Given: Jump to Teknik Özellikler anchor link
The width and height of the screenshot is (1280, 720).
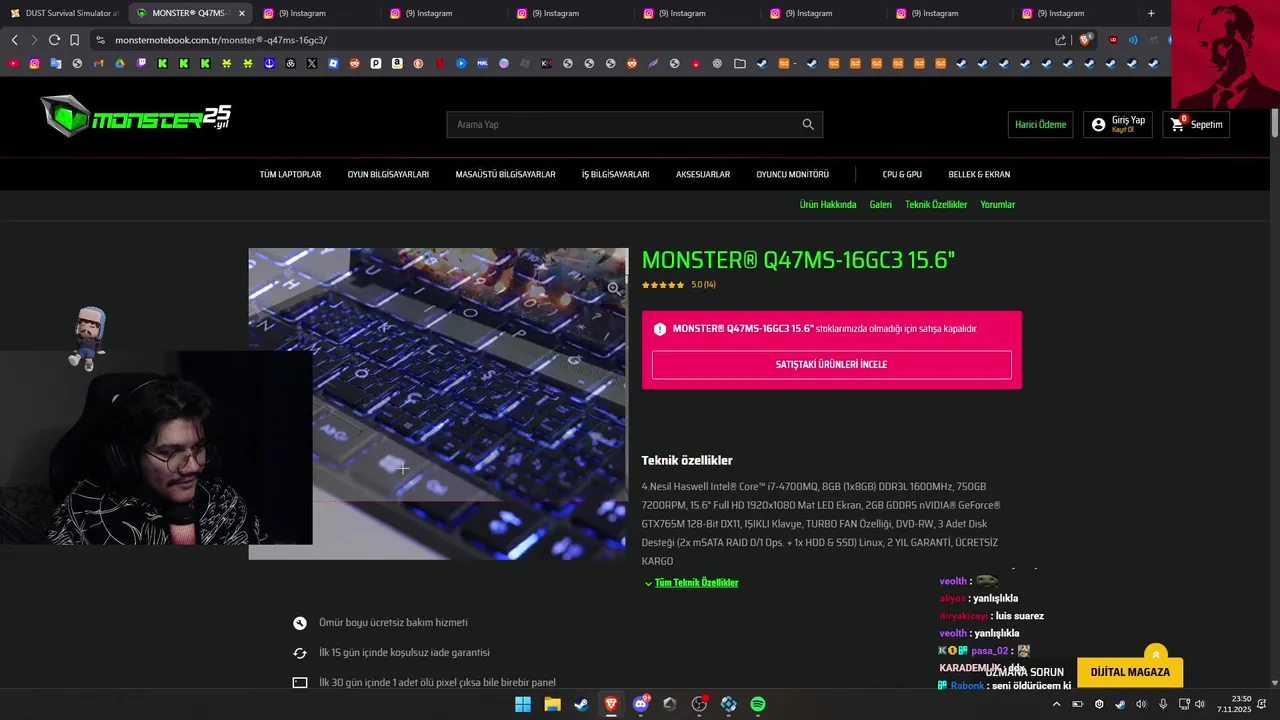Looking at the screenshot, I should 936,204.
